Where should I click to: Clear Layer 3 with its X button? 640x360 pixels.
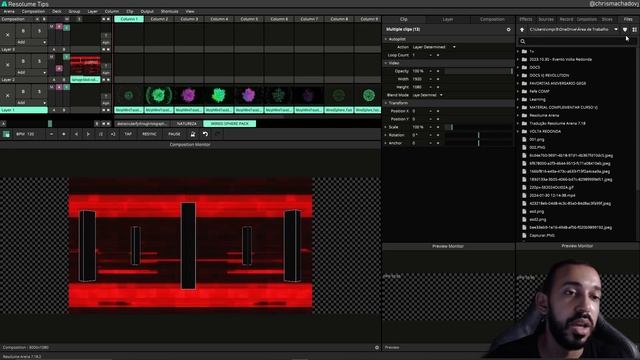[7, 35]
